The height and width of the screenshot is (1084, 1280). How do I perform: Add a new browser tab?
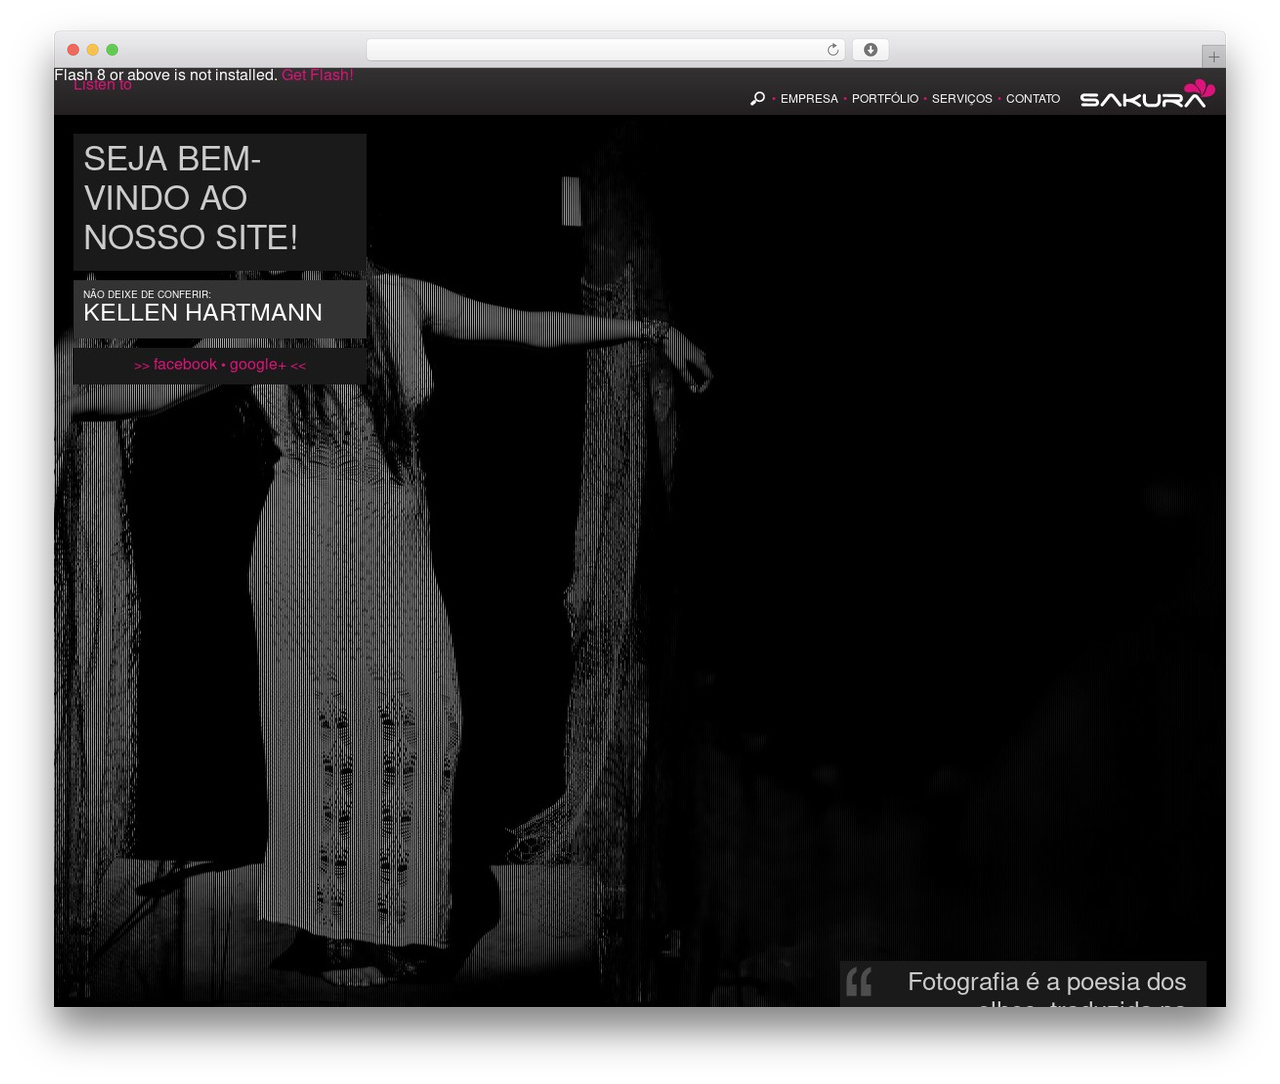[1213, 57]
